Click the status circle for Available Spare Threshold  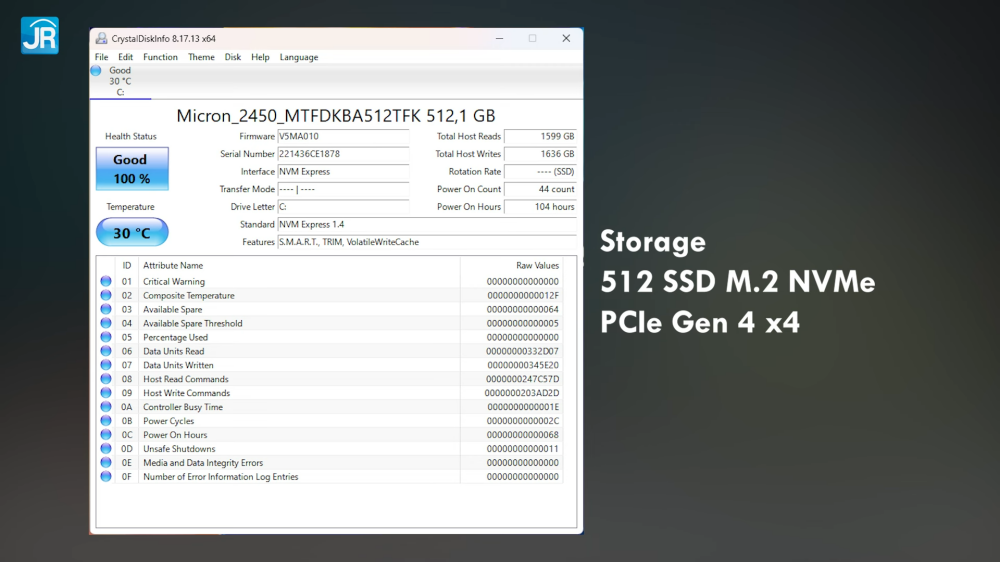(106, 323)
